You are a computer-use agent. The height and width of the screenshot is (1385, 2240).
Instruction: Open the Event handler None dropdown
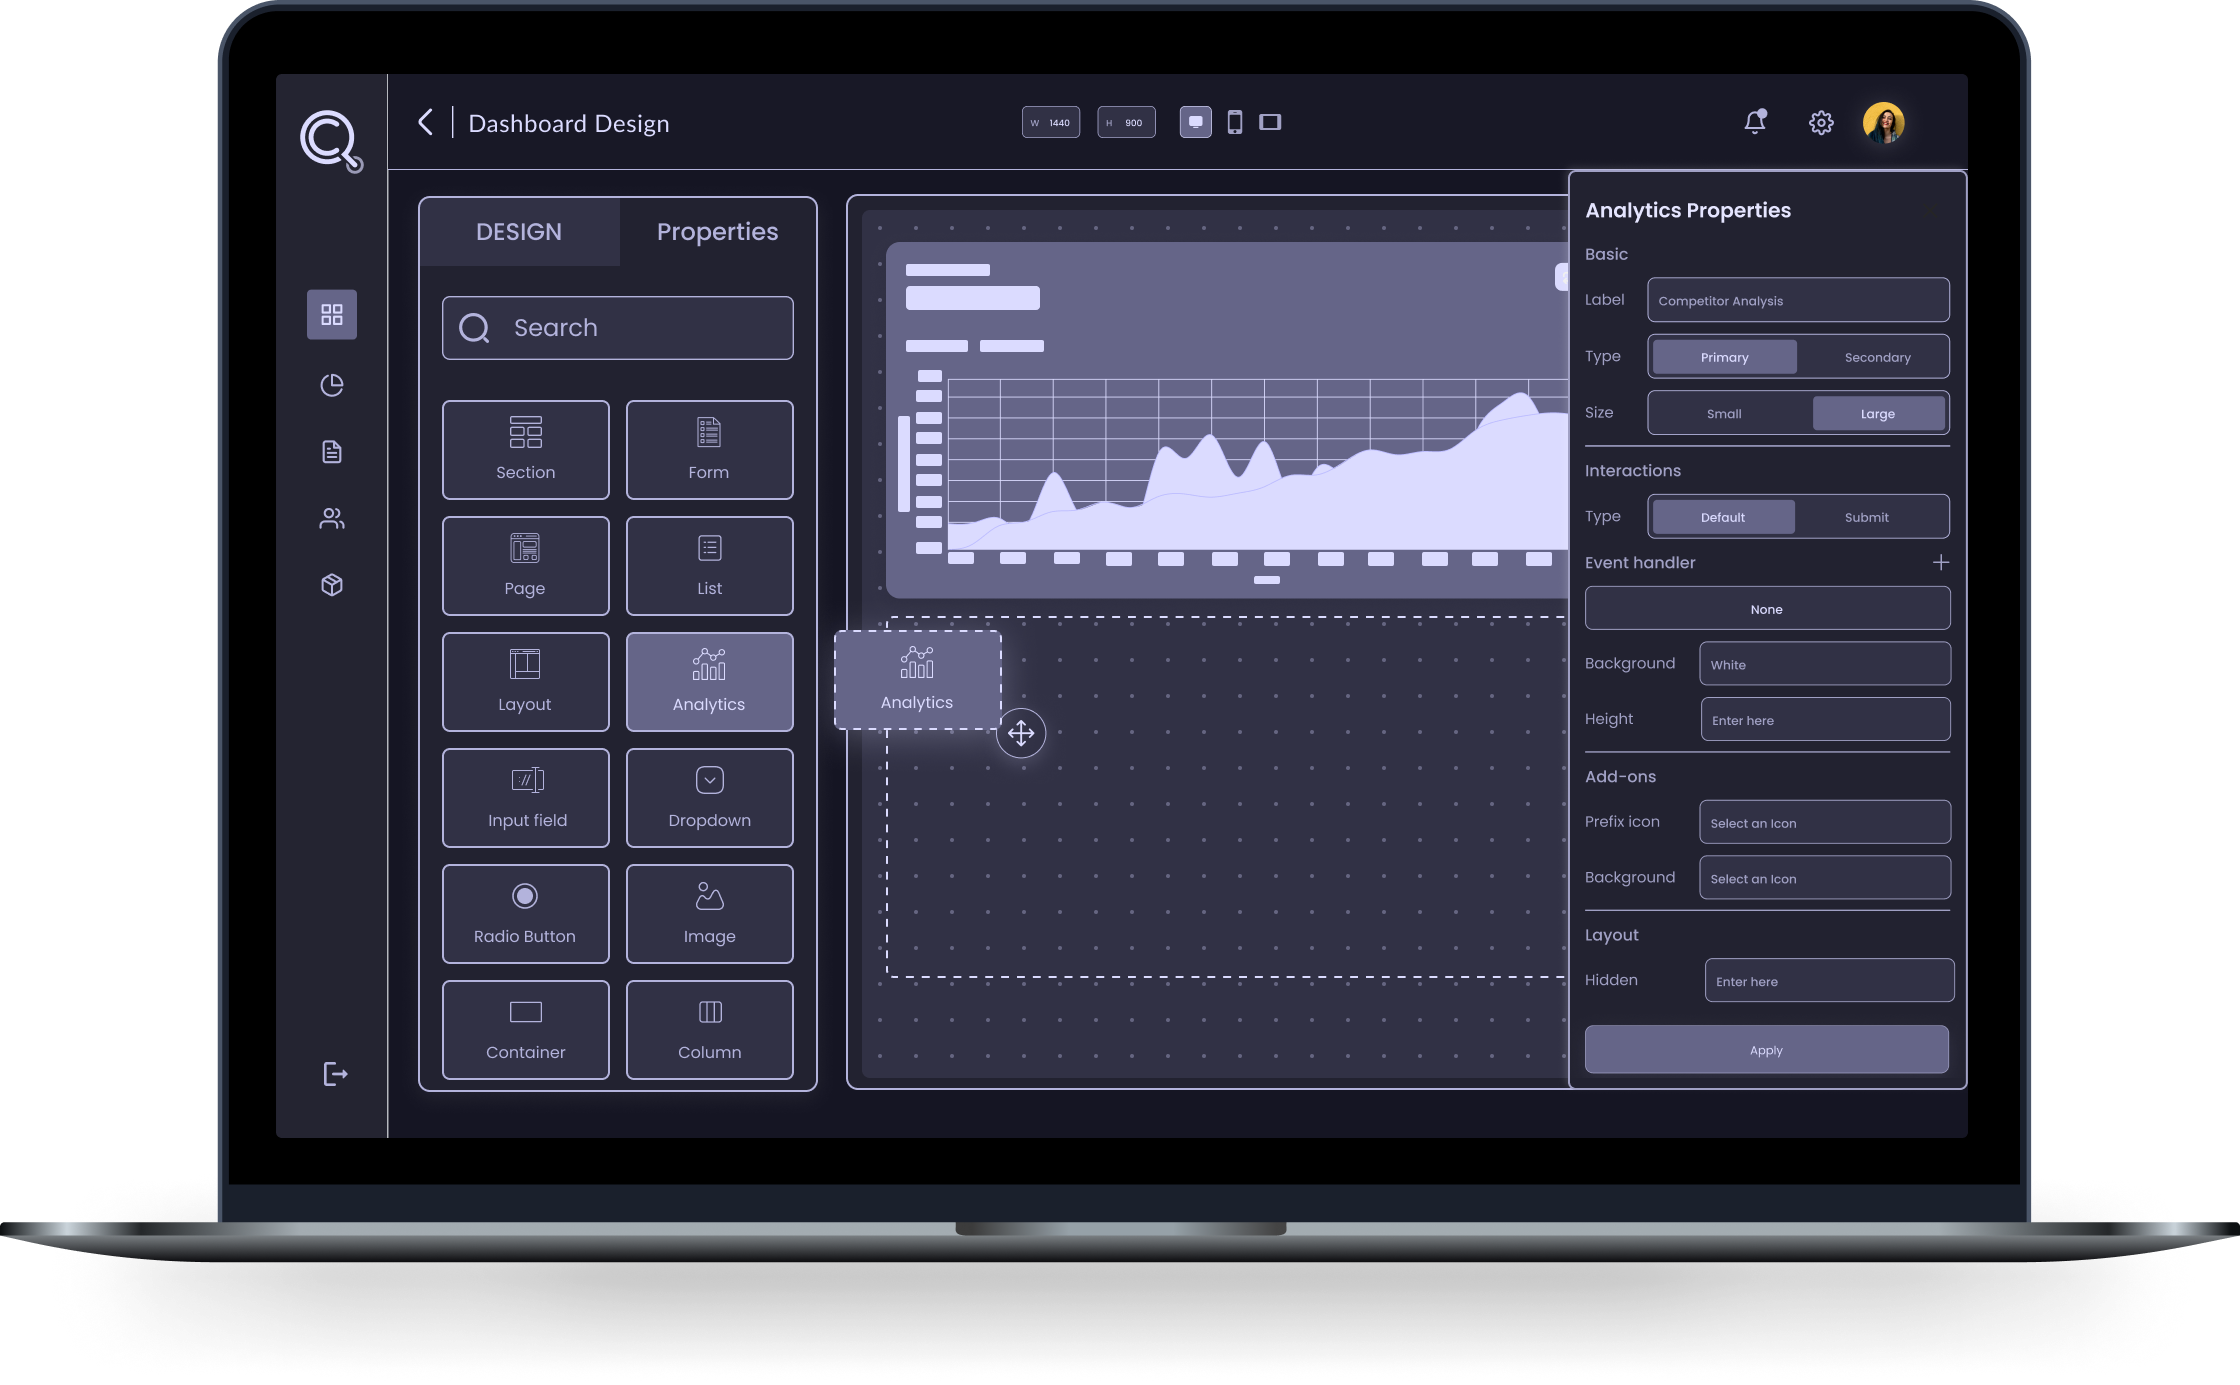[1766, 609]
